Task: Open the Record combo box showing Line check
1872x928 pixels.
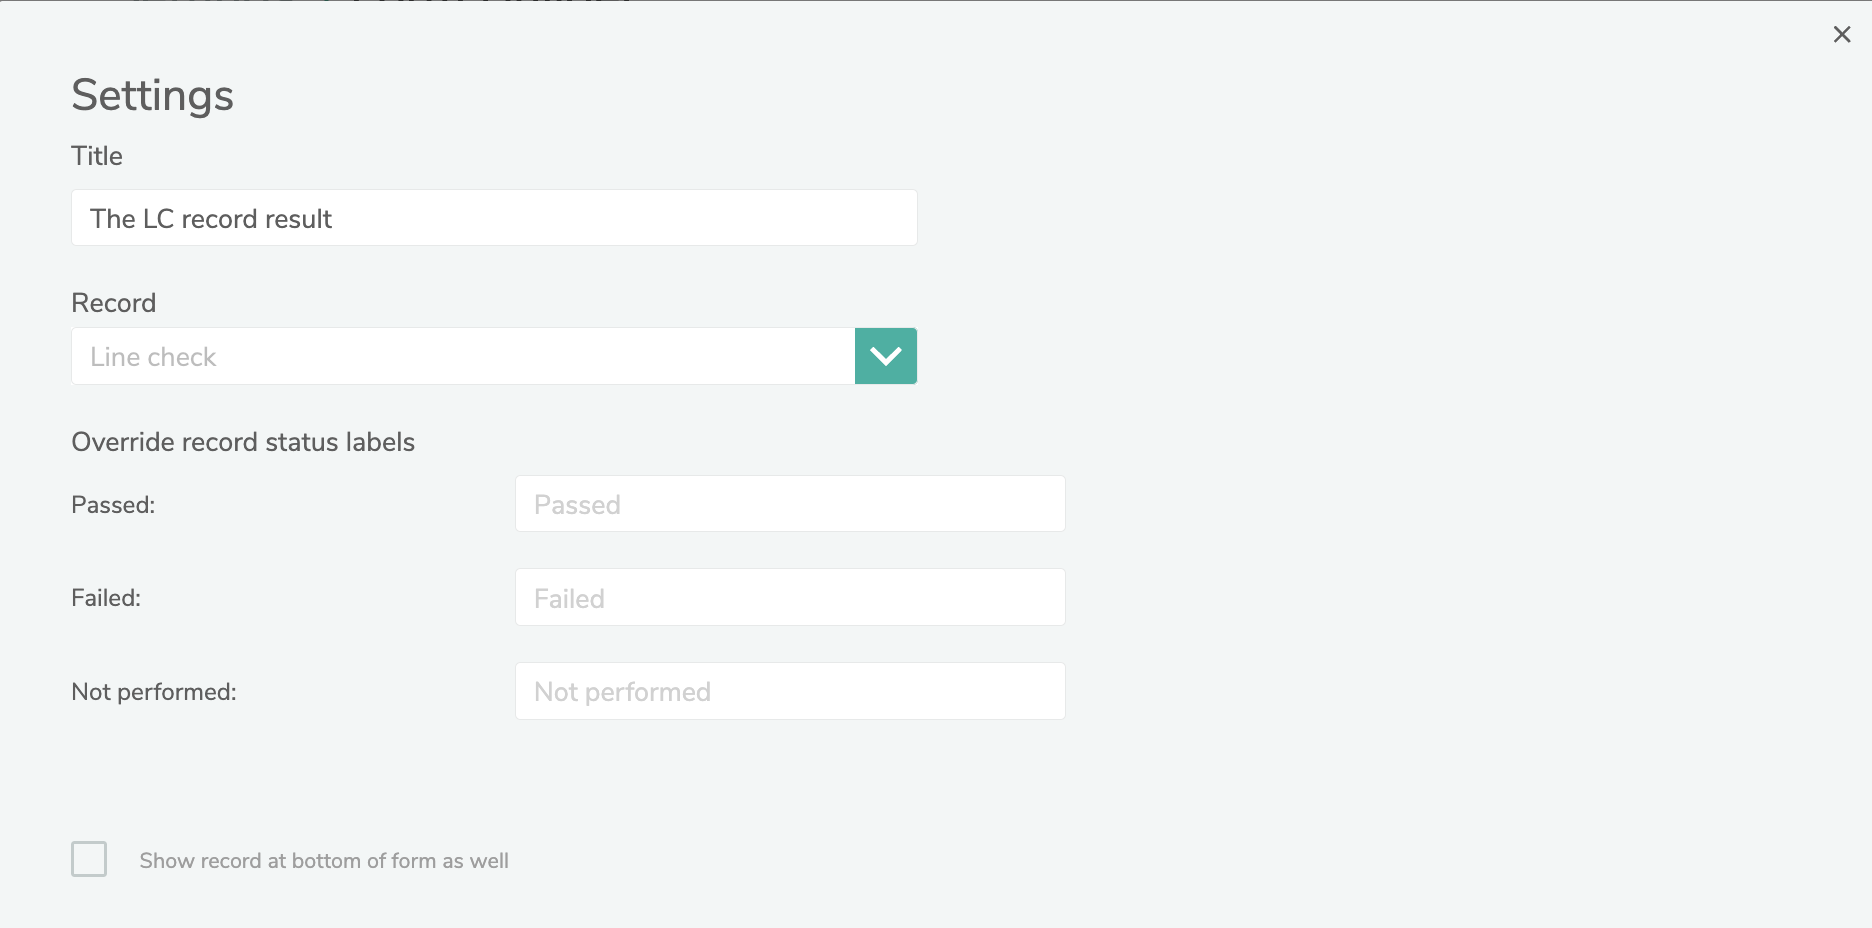Action: 462,356
